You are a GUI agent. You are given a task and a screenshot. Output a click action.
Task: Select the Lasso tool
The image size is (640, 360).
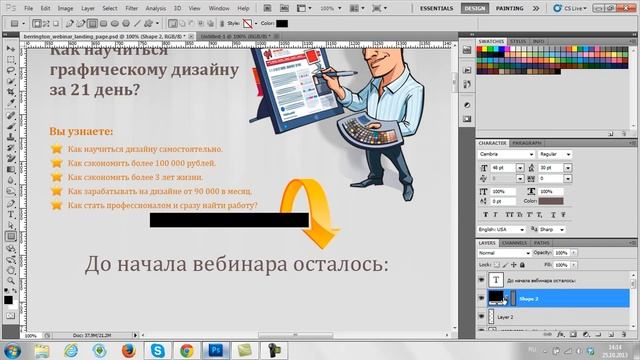coord(11,71)
